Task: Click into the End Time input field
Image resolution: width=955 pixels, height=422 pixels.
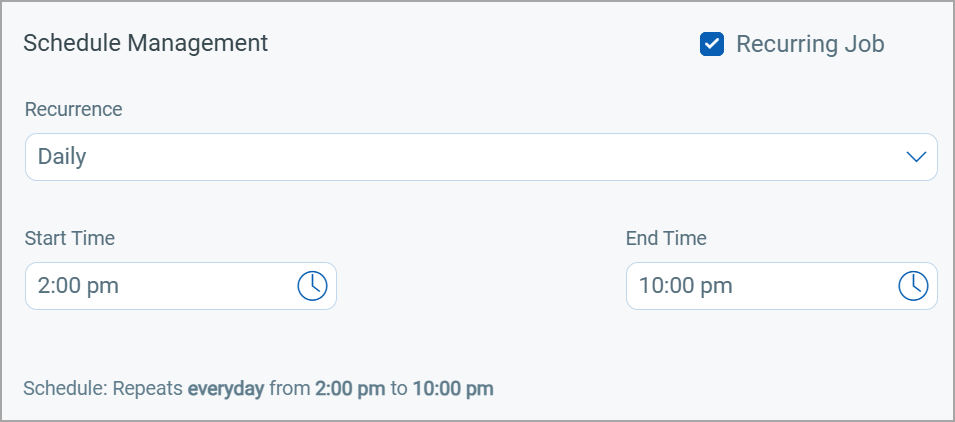Action: tap(781, 286)
